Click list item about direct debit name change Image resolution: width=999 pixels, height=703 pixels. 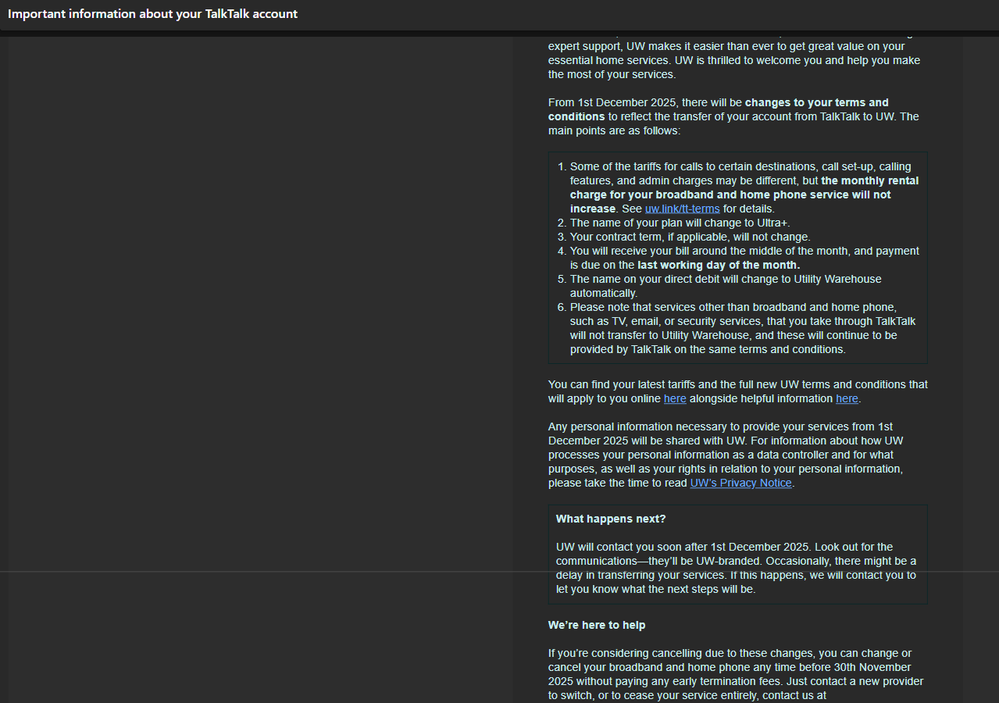[725, 286]
